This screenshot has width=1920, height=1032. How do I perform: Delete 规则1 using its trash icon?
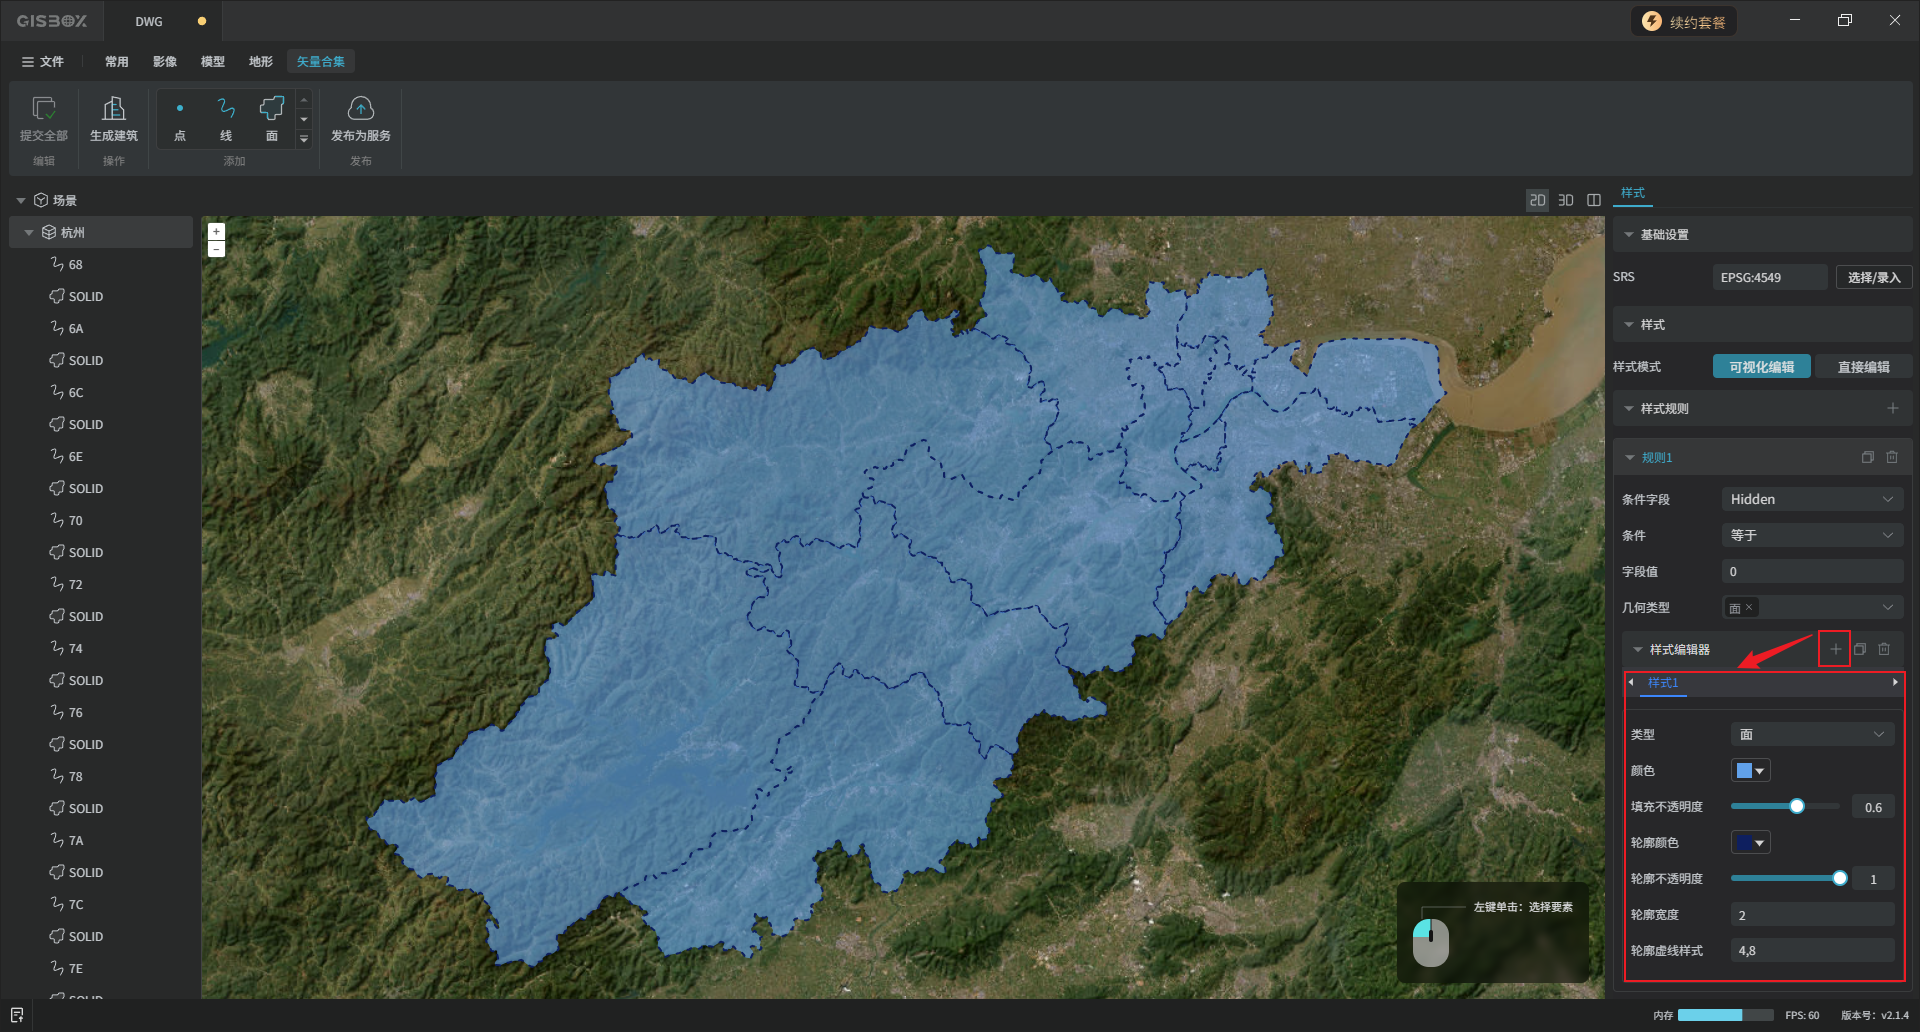(x=1892, y=457)
